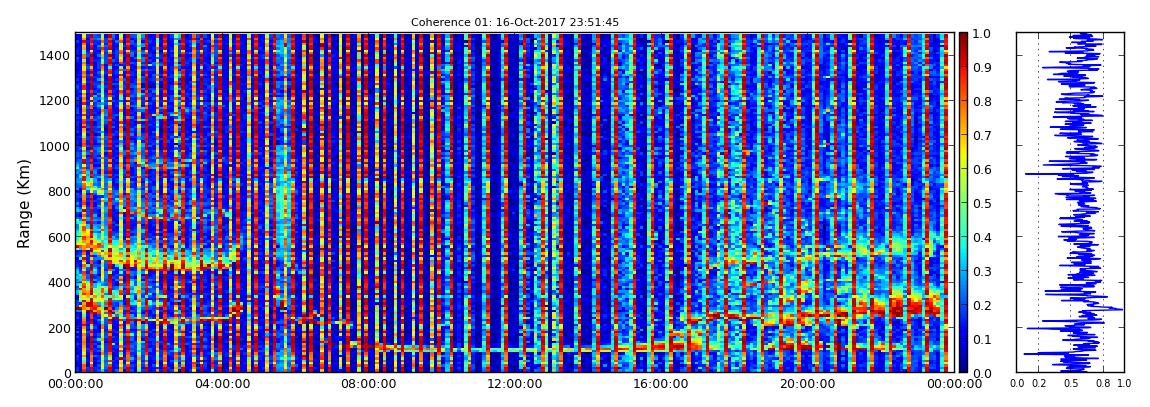Click the colorbar 0.5 label

(x=981, y=203)
